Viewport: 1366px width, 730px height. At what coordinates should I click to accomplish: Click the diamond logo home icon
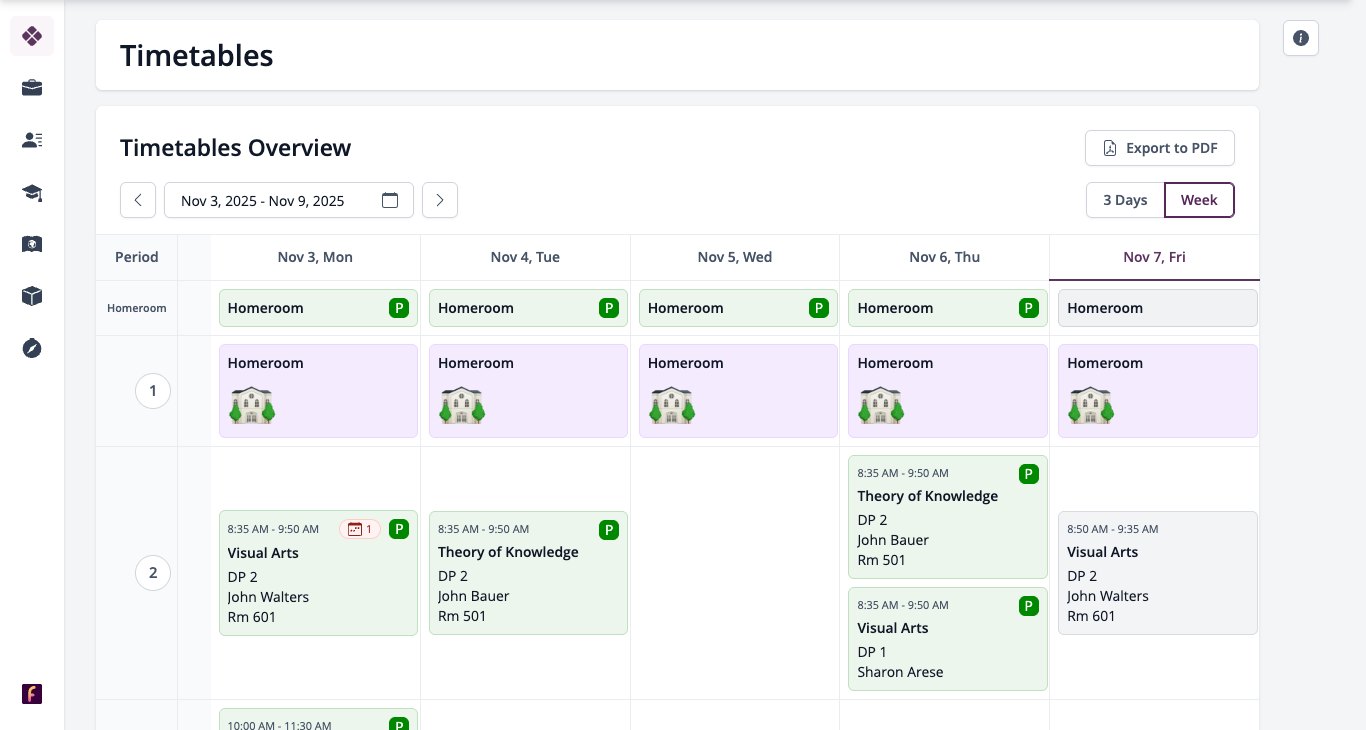coord(32,36)
